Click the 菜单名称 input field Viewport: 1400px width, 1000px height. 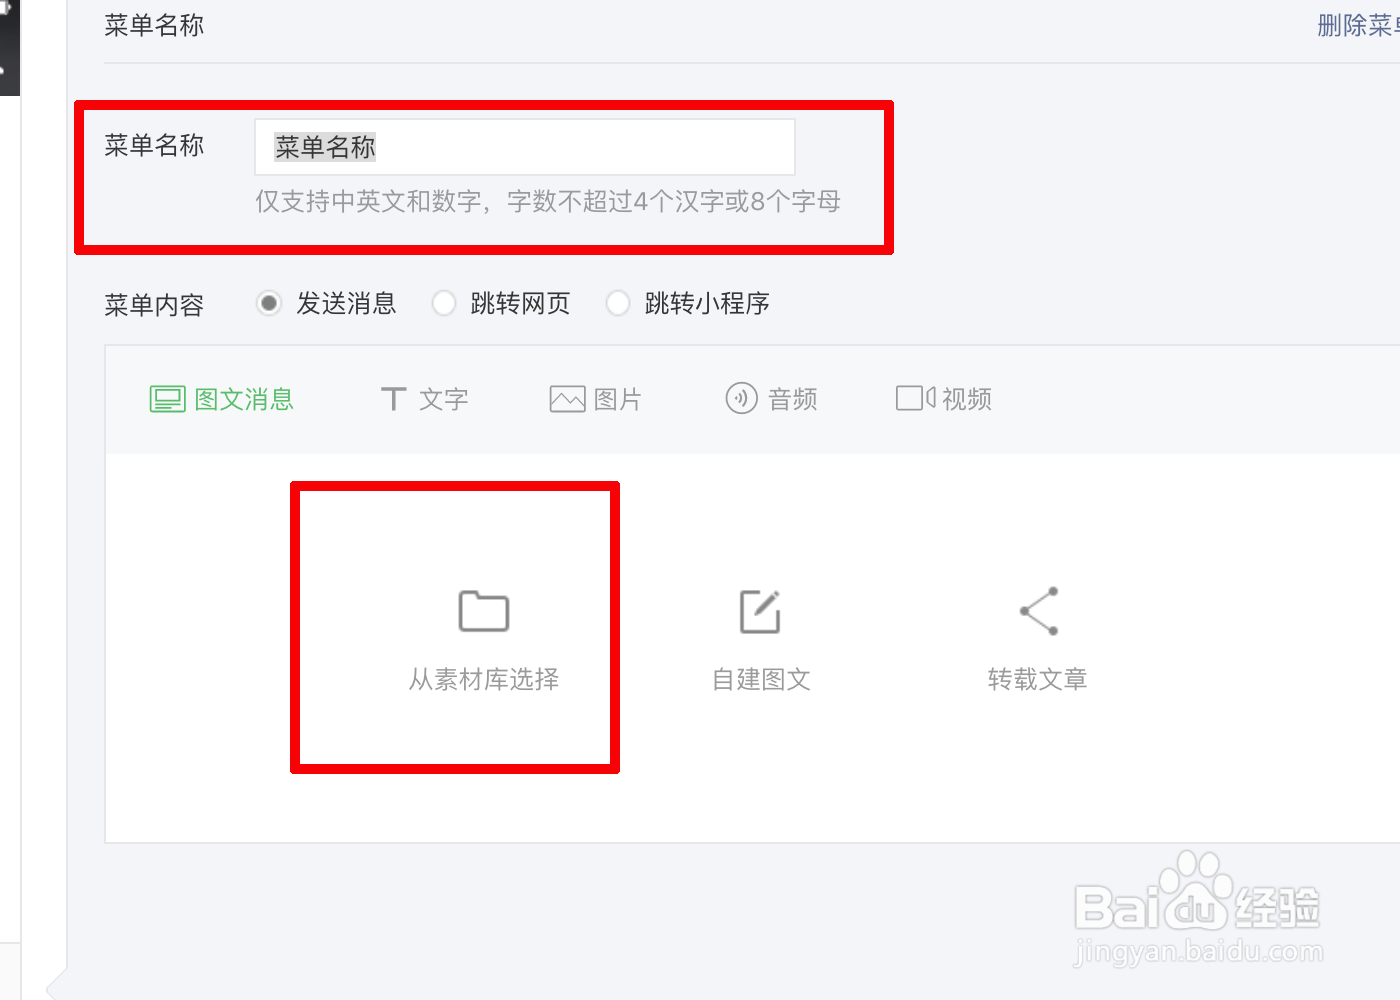525,147
